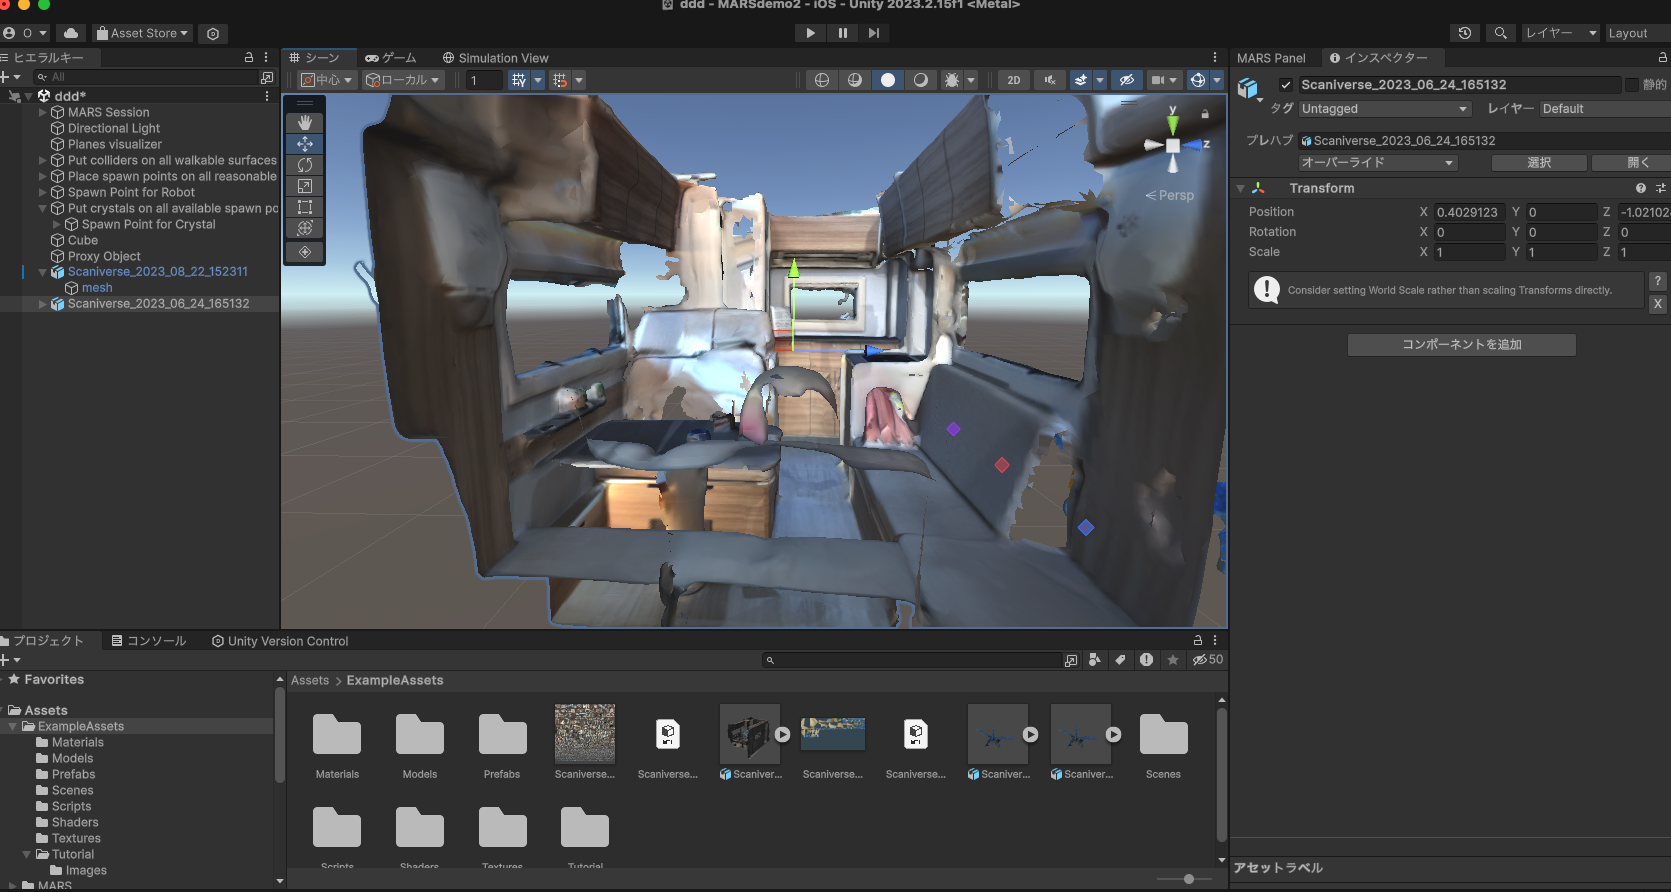This screenshot has height=892, width=1671.
Task: Open the Unity Version Control tab
Action: 281,641
